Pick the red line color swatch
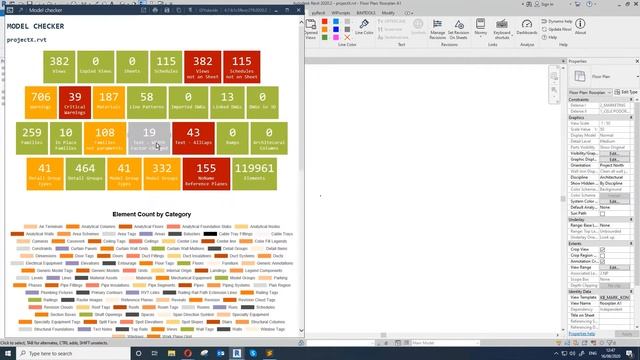Viewport: 640px width, 360px height. 324,21
